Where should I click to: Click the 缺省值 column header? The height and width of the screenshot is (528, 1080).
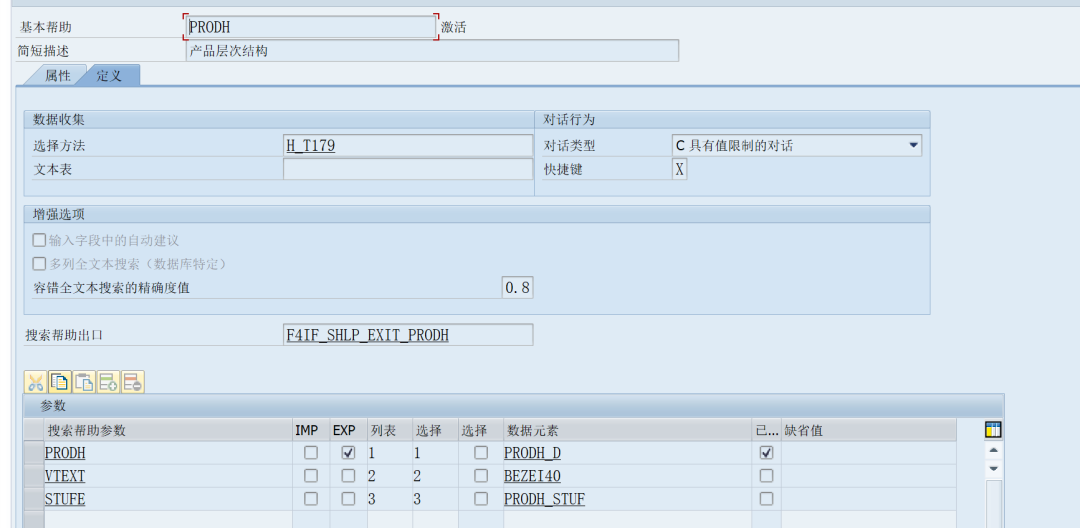click(x=869, y=430)
